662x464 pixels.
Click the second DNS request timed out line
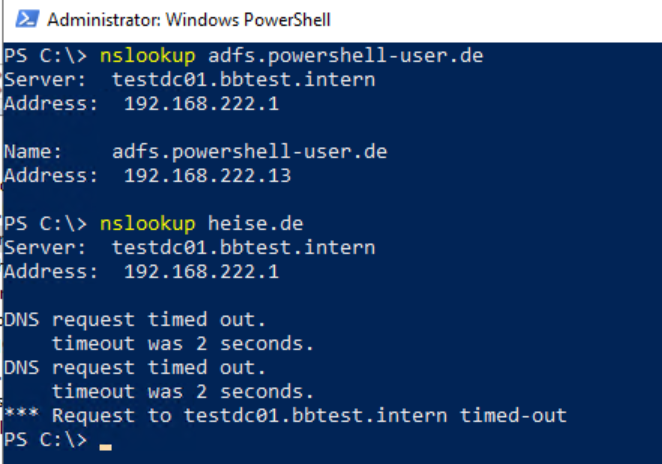coord(135,368)
